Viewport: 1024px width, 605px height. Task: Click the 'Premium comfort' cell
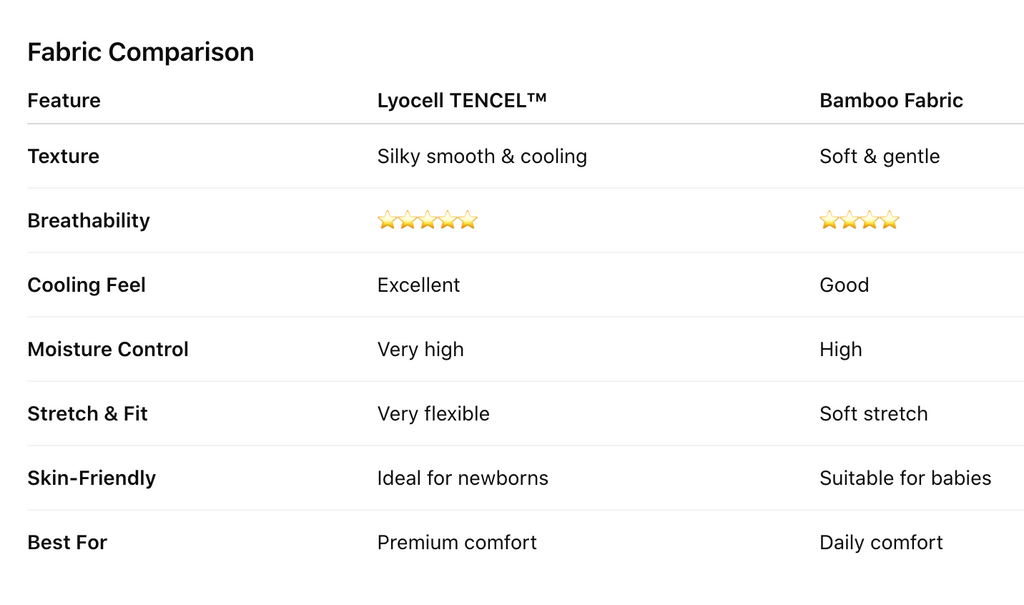pos(456,542)
